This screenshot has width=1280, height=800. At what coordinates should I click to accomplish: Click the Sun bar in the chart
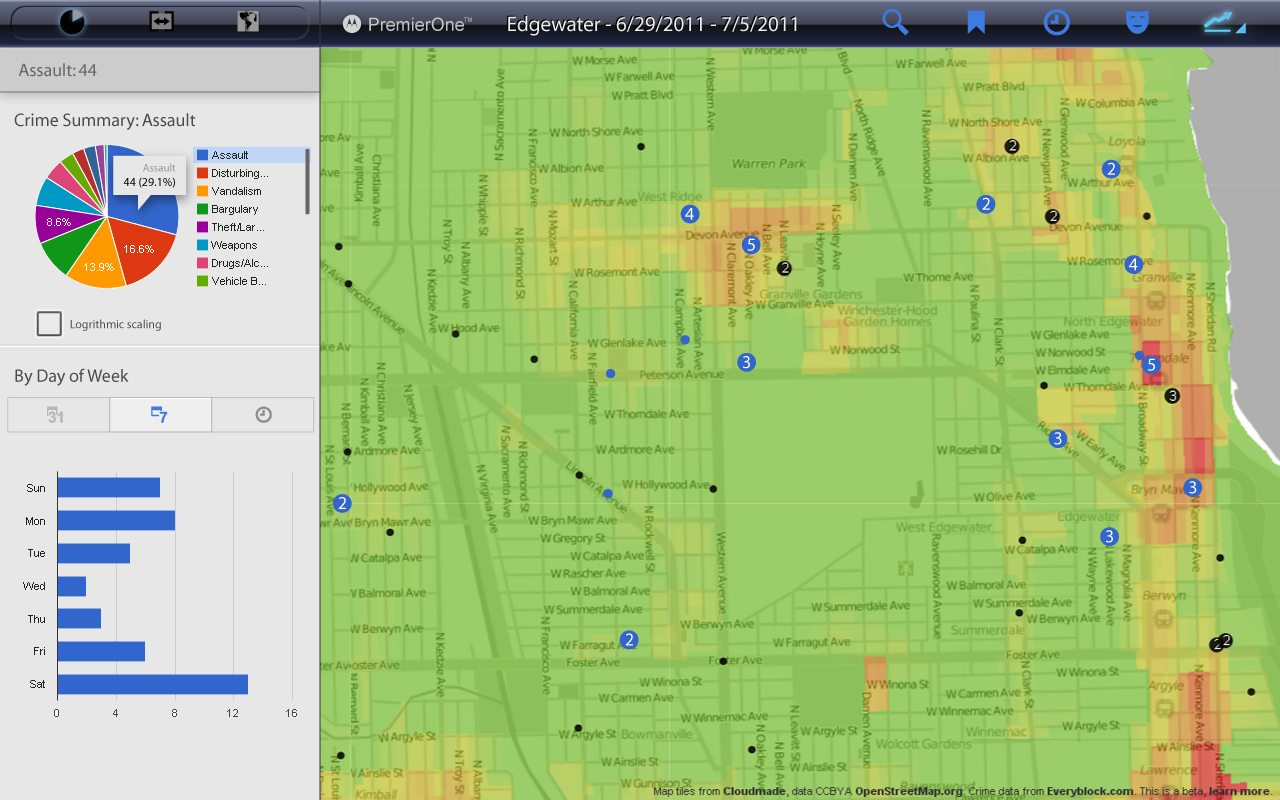(x=108, y=488)
